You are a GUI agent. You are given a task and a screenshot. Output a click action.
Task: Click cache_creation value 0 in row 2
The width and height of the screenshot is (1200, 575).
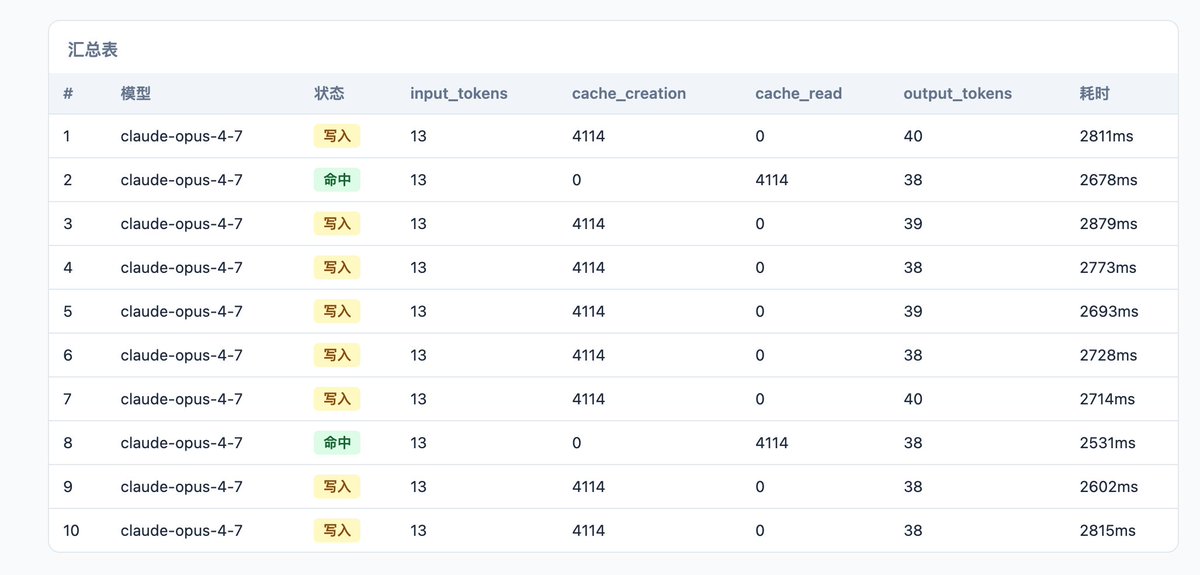(576, 180)
